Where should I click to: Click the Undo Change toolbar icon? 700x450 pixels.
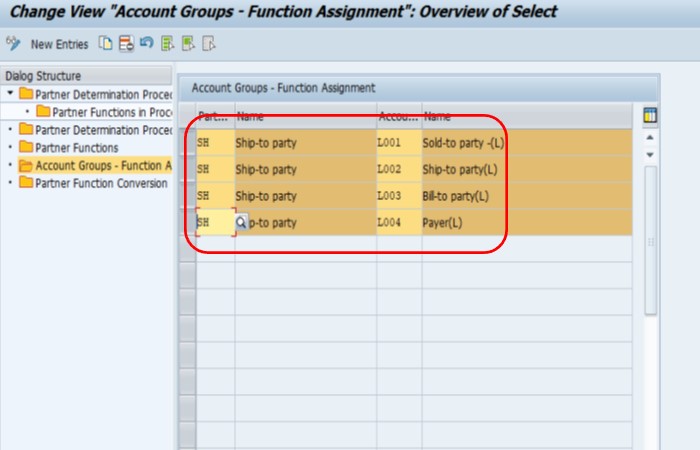[146, 43]
